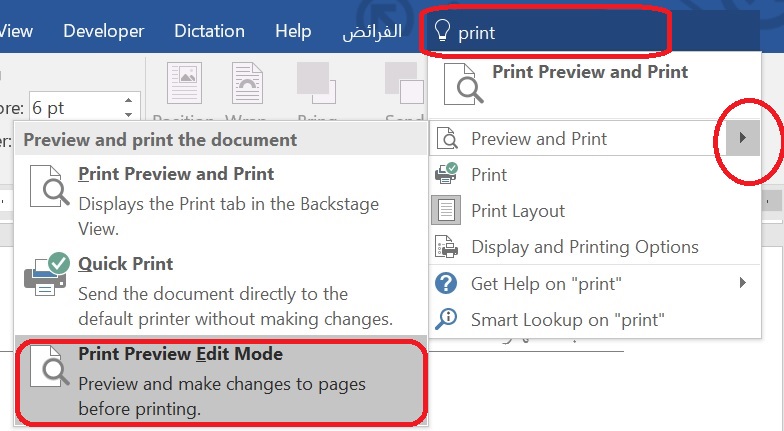Image resolution: width=784 pixels, height=431 pixels.
Task: Click the Print Preview and Print page icon in submenu
Action: (48, 186)
